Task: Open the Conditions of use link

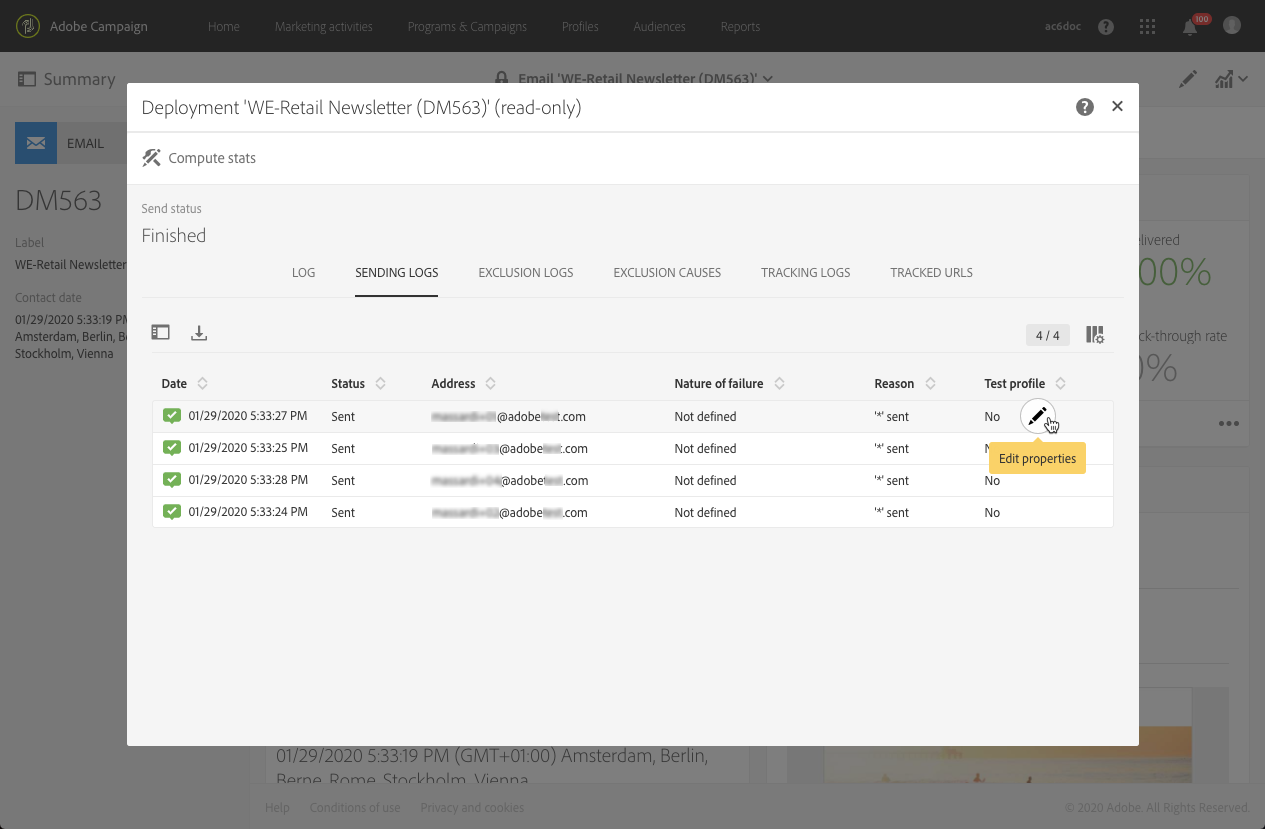Action: tap(355, 807)
